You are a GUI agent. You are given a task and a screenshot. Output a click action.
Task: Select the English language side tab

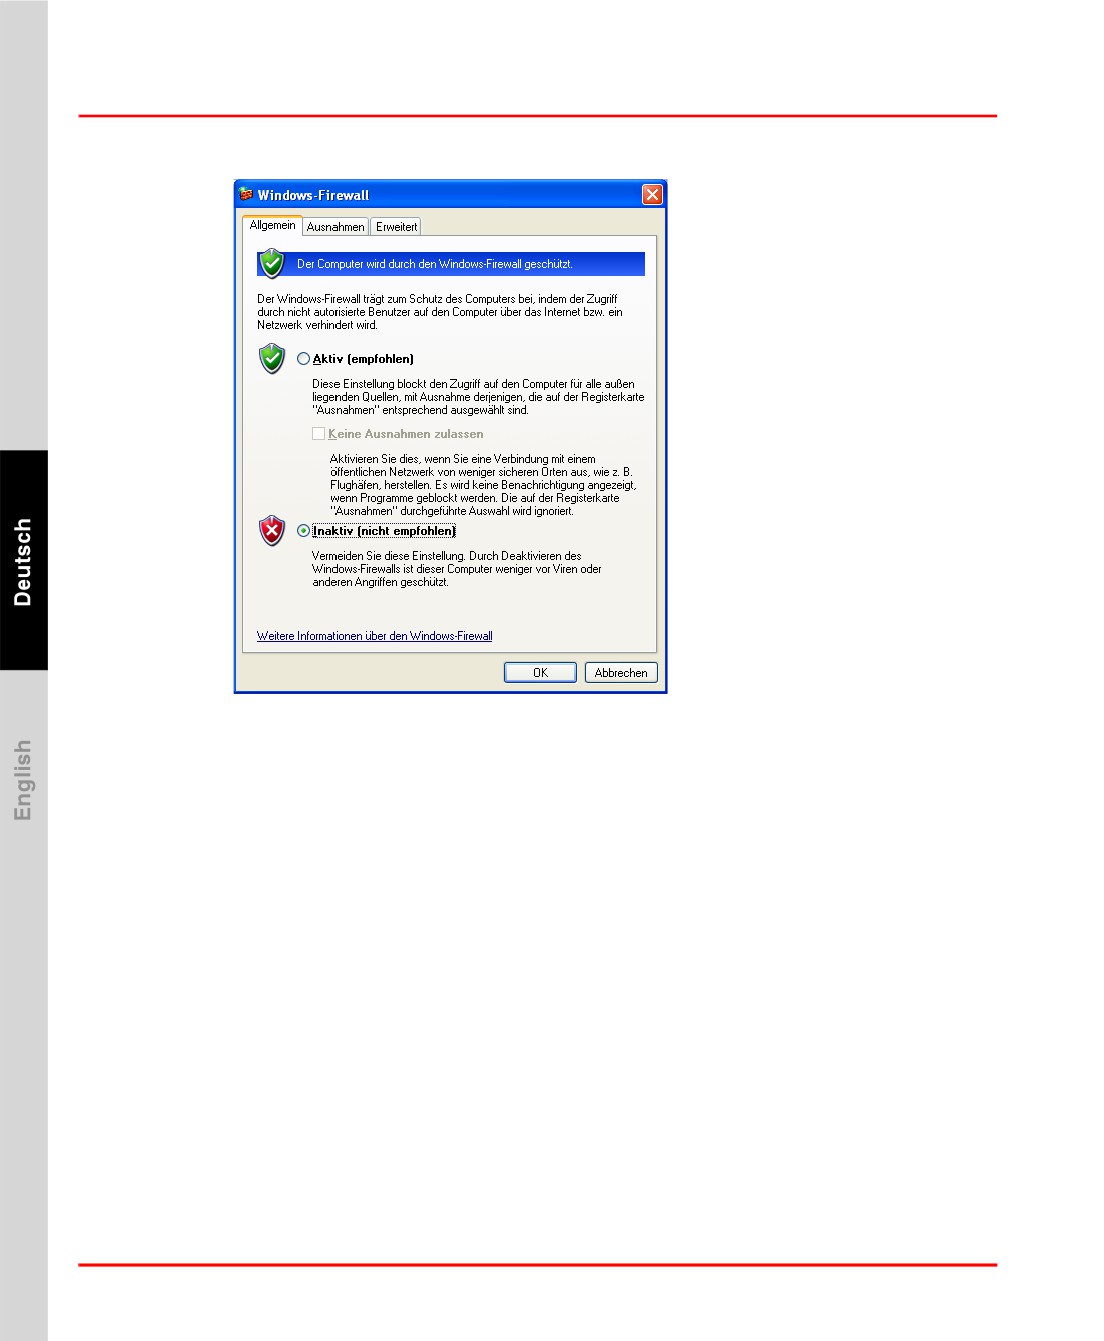click(x=23, y=780)
